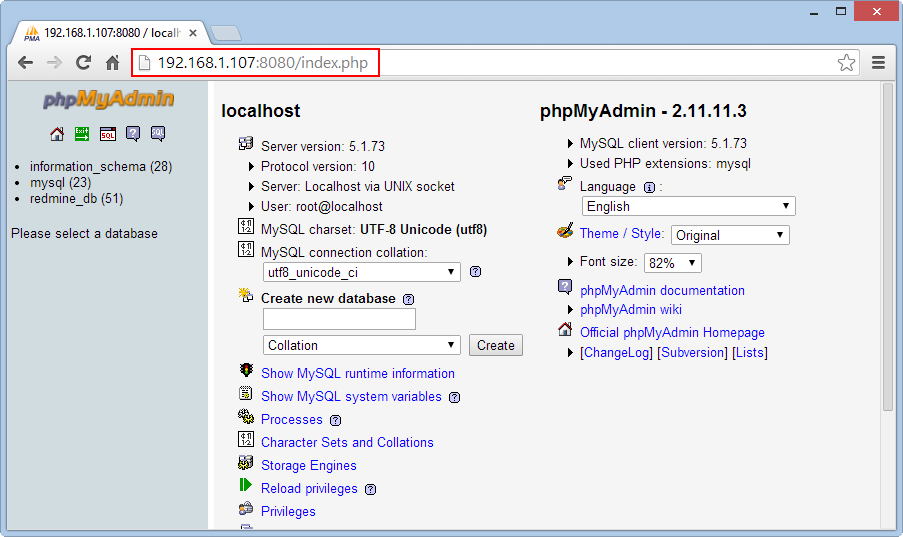
Task: Close the phpMyAdmin browser tab
Action: tap(193, 33)
